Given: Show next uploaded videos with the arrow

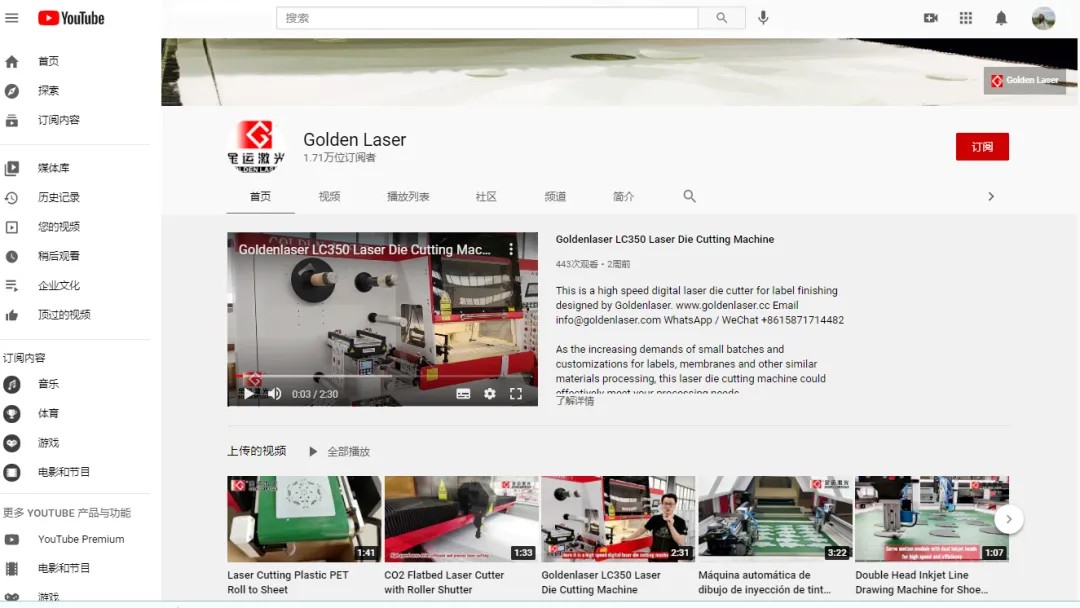Looking at the screenshot, I should [x=1008, y=519].
